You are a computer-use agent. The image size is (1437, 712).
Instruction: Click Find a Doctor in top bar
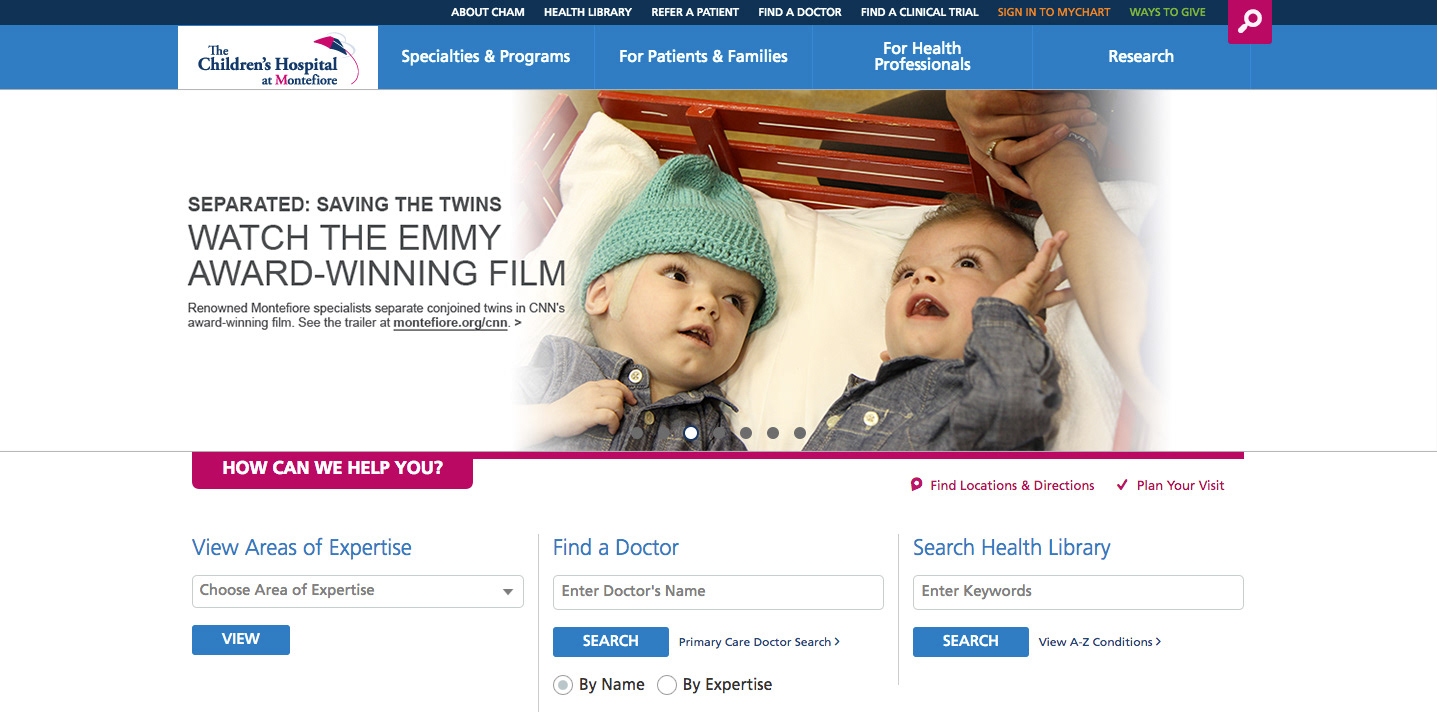[800, 12]
